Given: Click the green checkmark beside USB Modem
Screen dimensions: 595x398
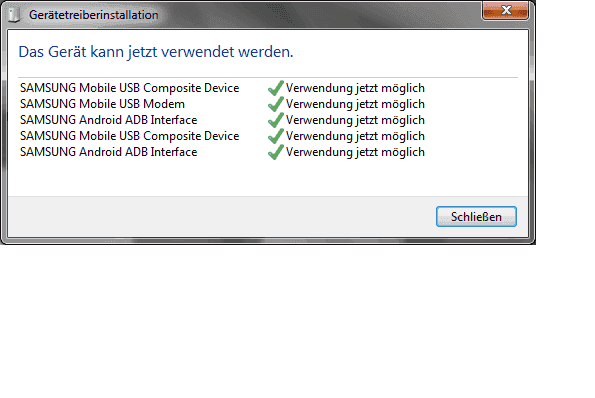Looking at the screenshot, I should [x=276, y=104].
